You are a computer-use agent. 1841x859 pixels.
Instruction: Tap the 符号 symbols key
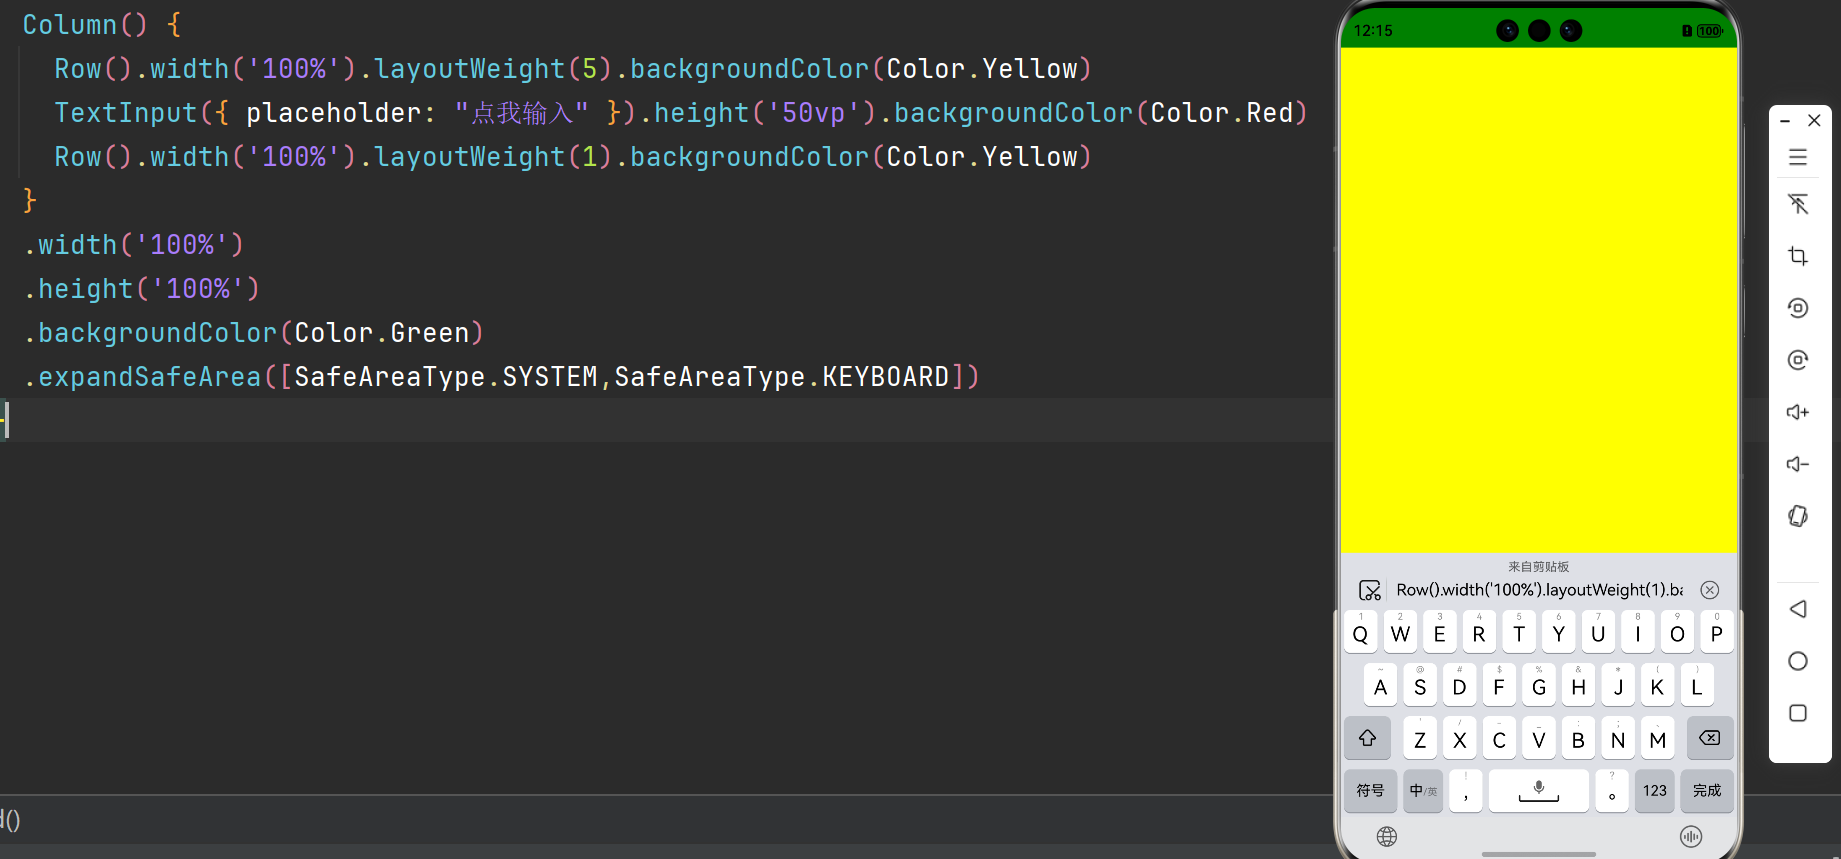tap(1370, 791)
